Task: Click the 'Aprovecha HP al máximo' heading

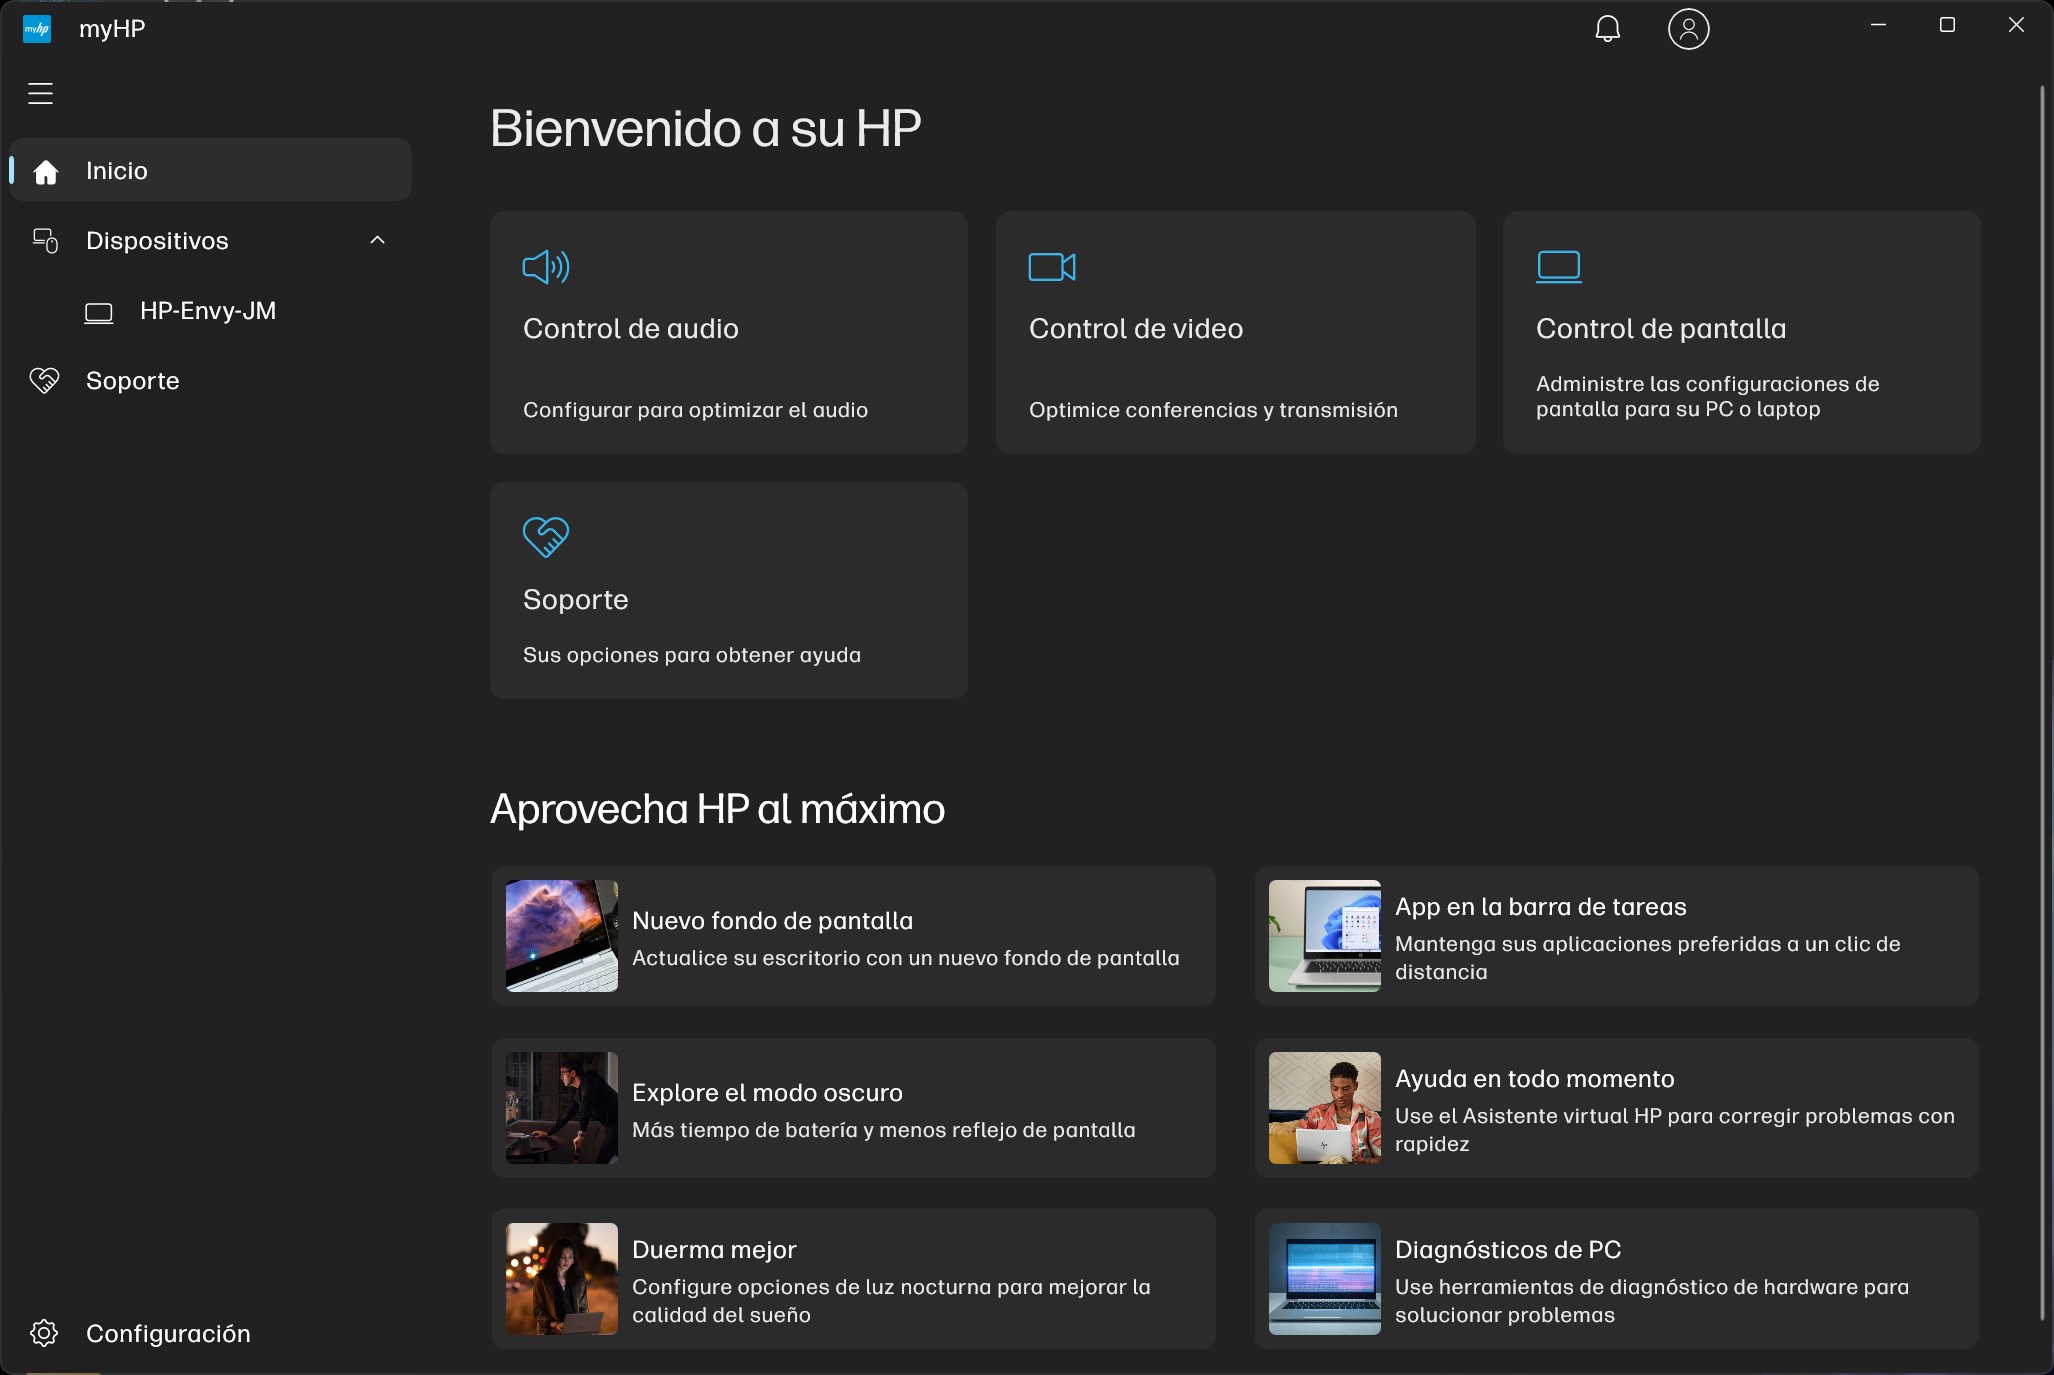Action: (717, 809)
